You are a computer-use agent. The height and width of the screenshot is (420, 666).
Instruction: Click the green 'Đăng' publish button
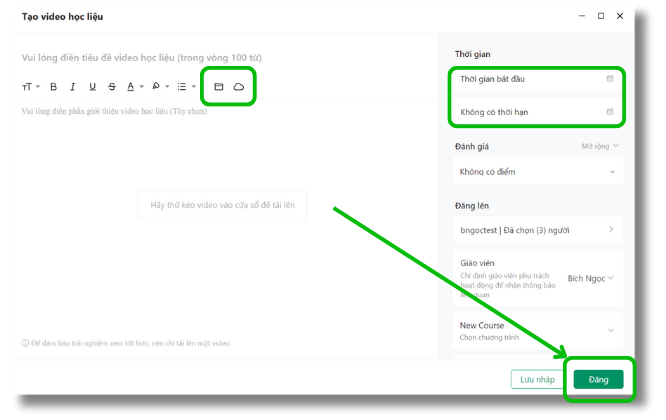[598, 380]
